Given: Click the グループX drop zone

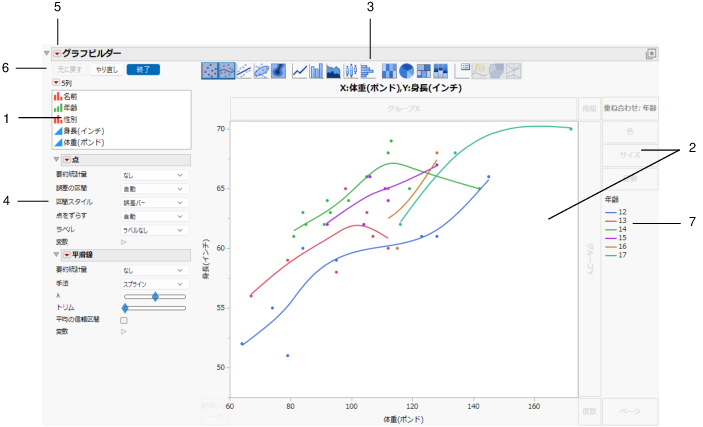Looking at the screenshot, I should pos(404,109).
